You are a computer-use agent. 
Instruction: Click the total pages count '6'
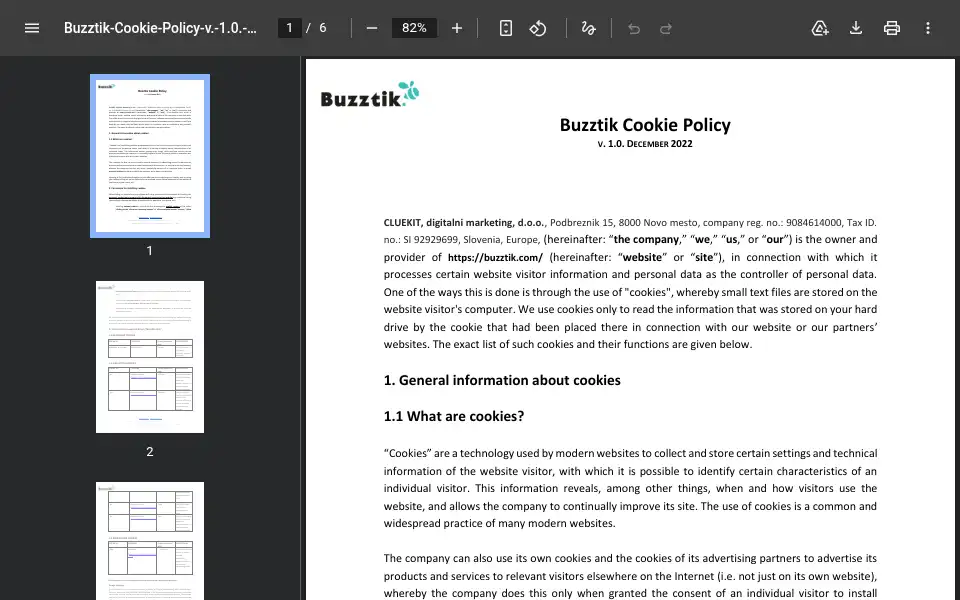pyautogui.click(x=323, y=28)
